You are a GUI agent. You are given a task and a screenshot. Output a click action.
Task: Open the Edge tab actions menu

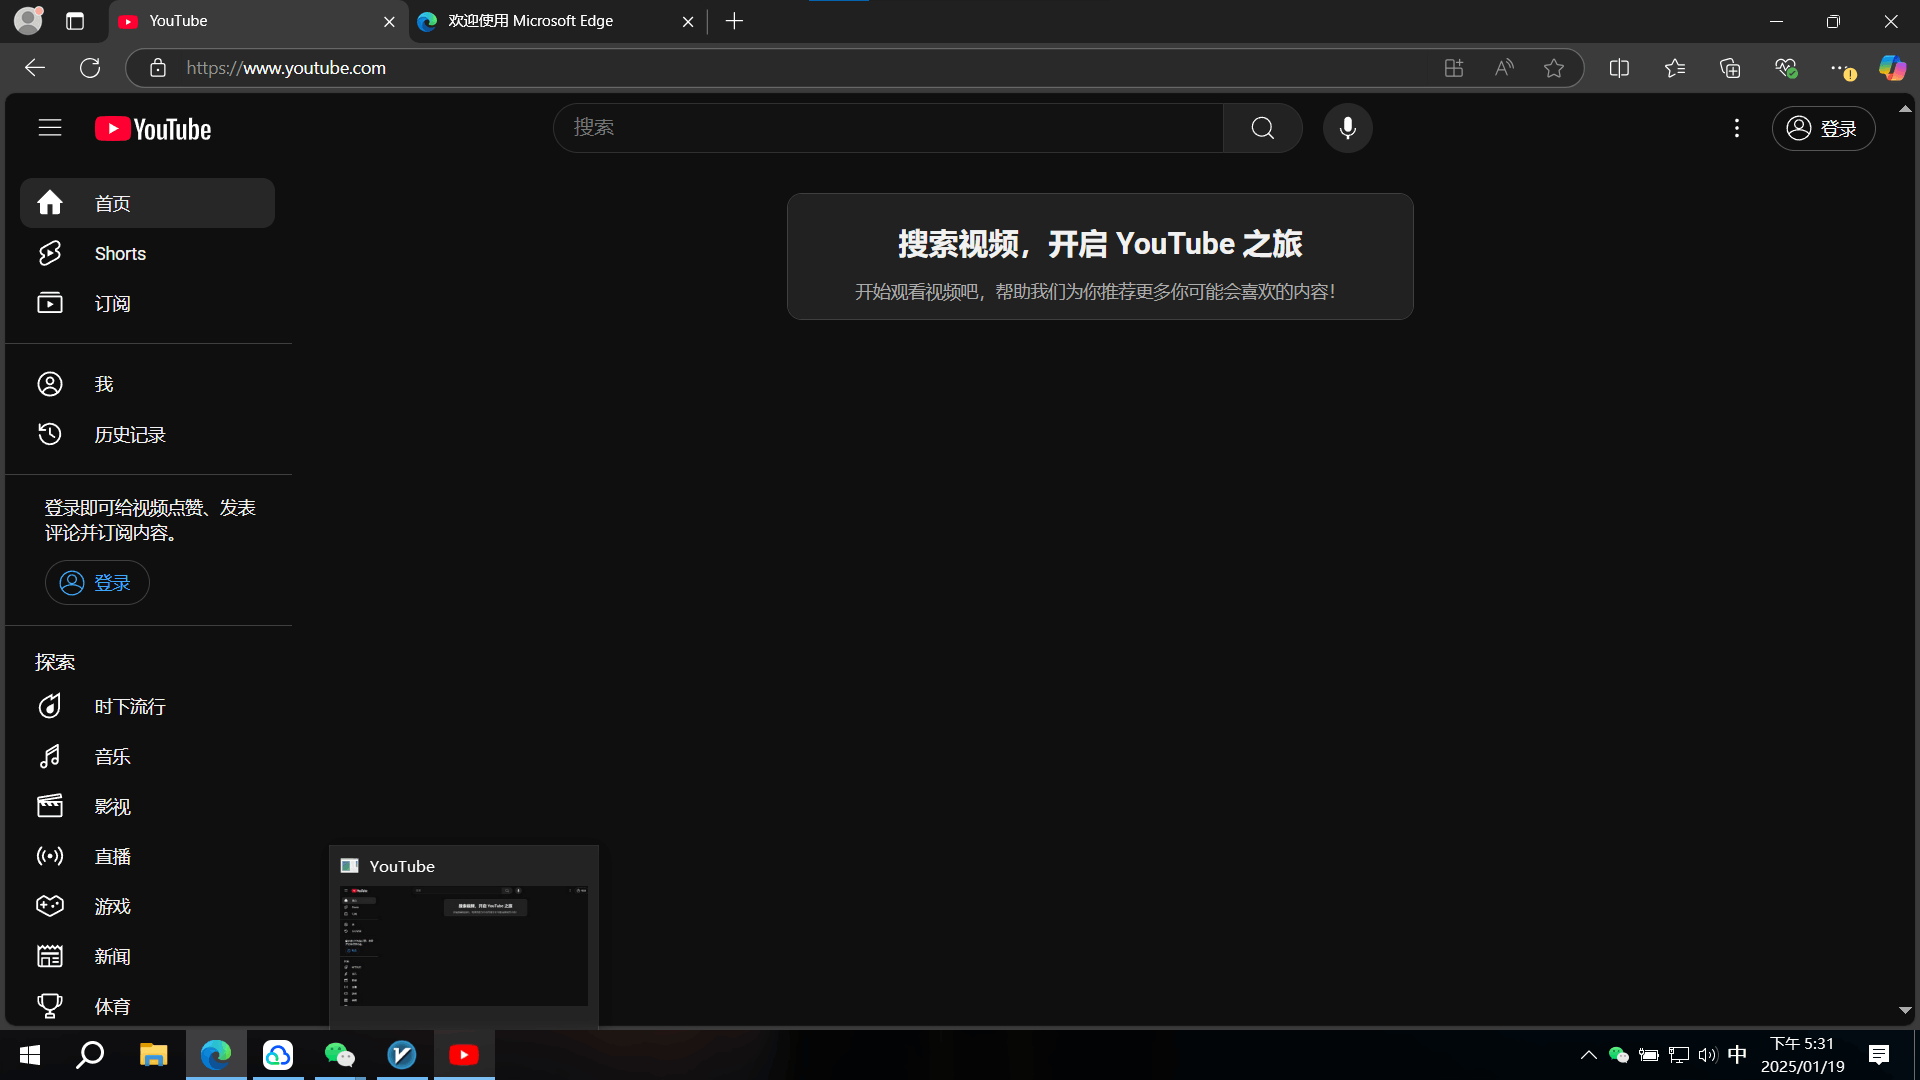pos(75,21)
